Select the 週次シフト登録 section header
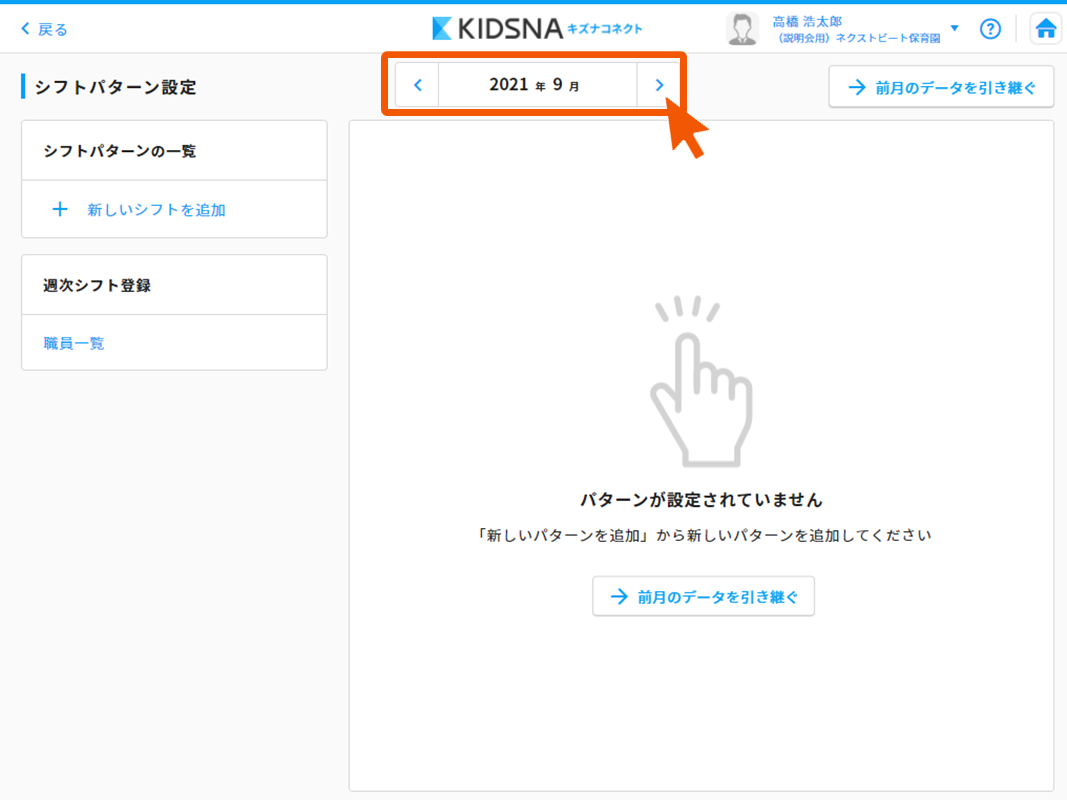Screen dimensions: 1067x800 click(x=97, y=285)
